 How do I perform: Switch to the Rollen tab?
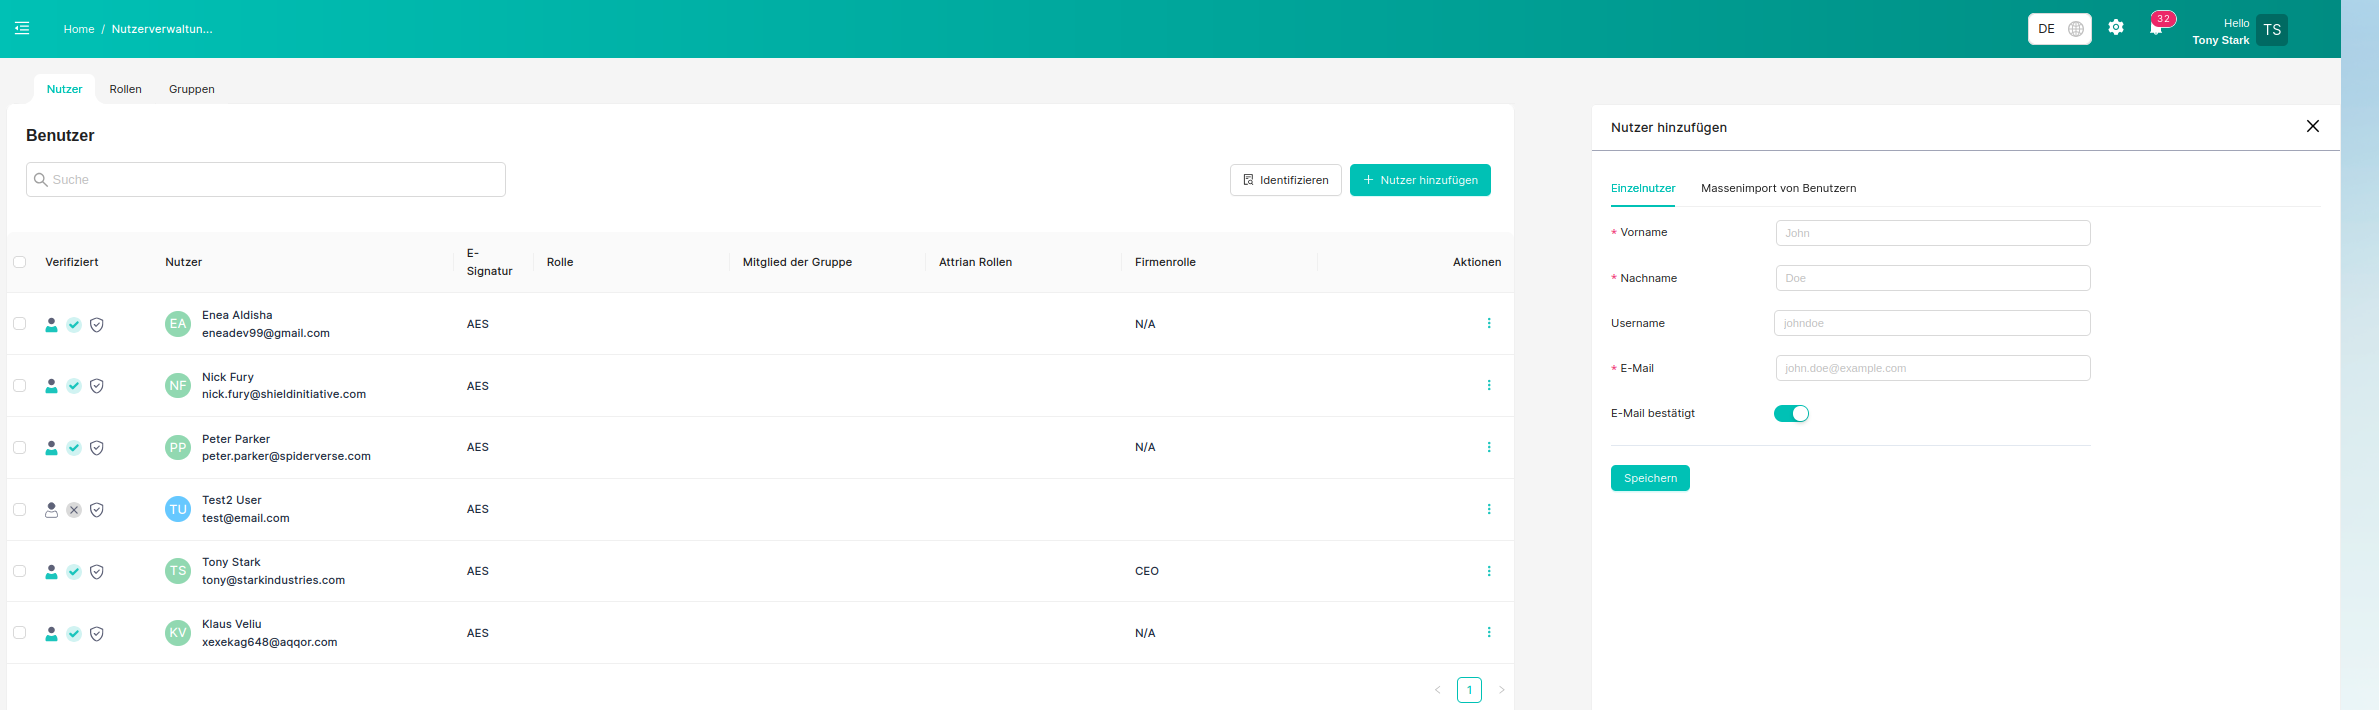(126, 89)
